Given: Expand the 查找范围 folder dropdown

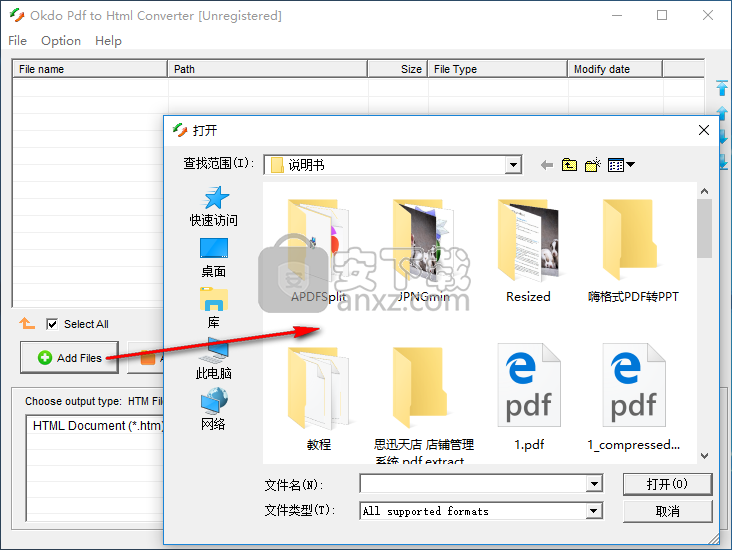Looking at the screenshot, I should [x=513, y=164].
